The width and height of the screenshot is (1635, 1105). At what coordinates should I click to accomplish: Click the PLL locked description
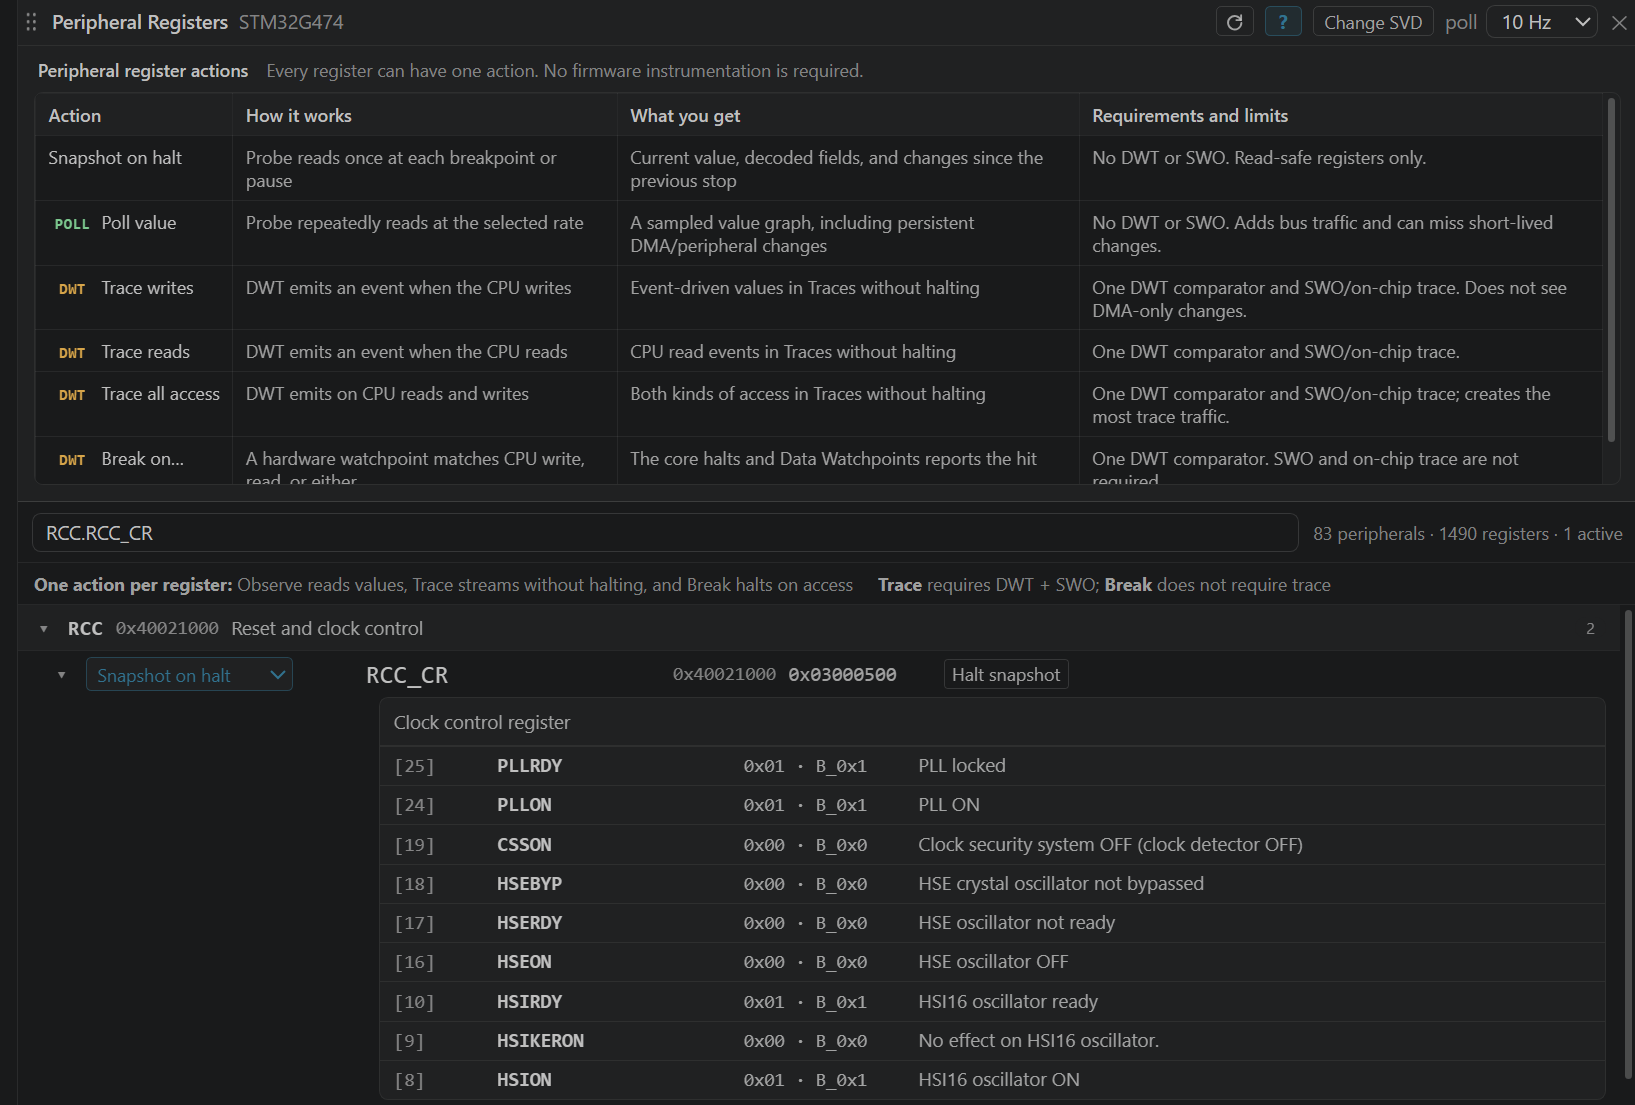point(962,766)
